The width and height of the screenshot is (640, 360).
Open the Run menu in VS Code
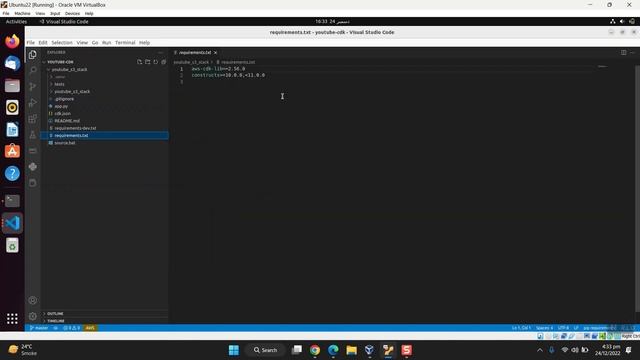coord(107,42)
